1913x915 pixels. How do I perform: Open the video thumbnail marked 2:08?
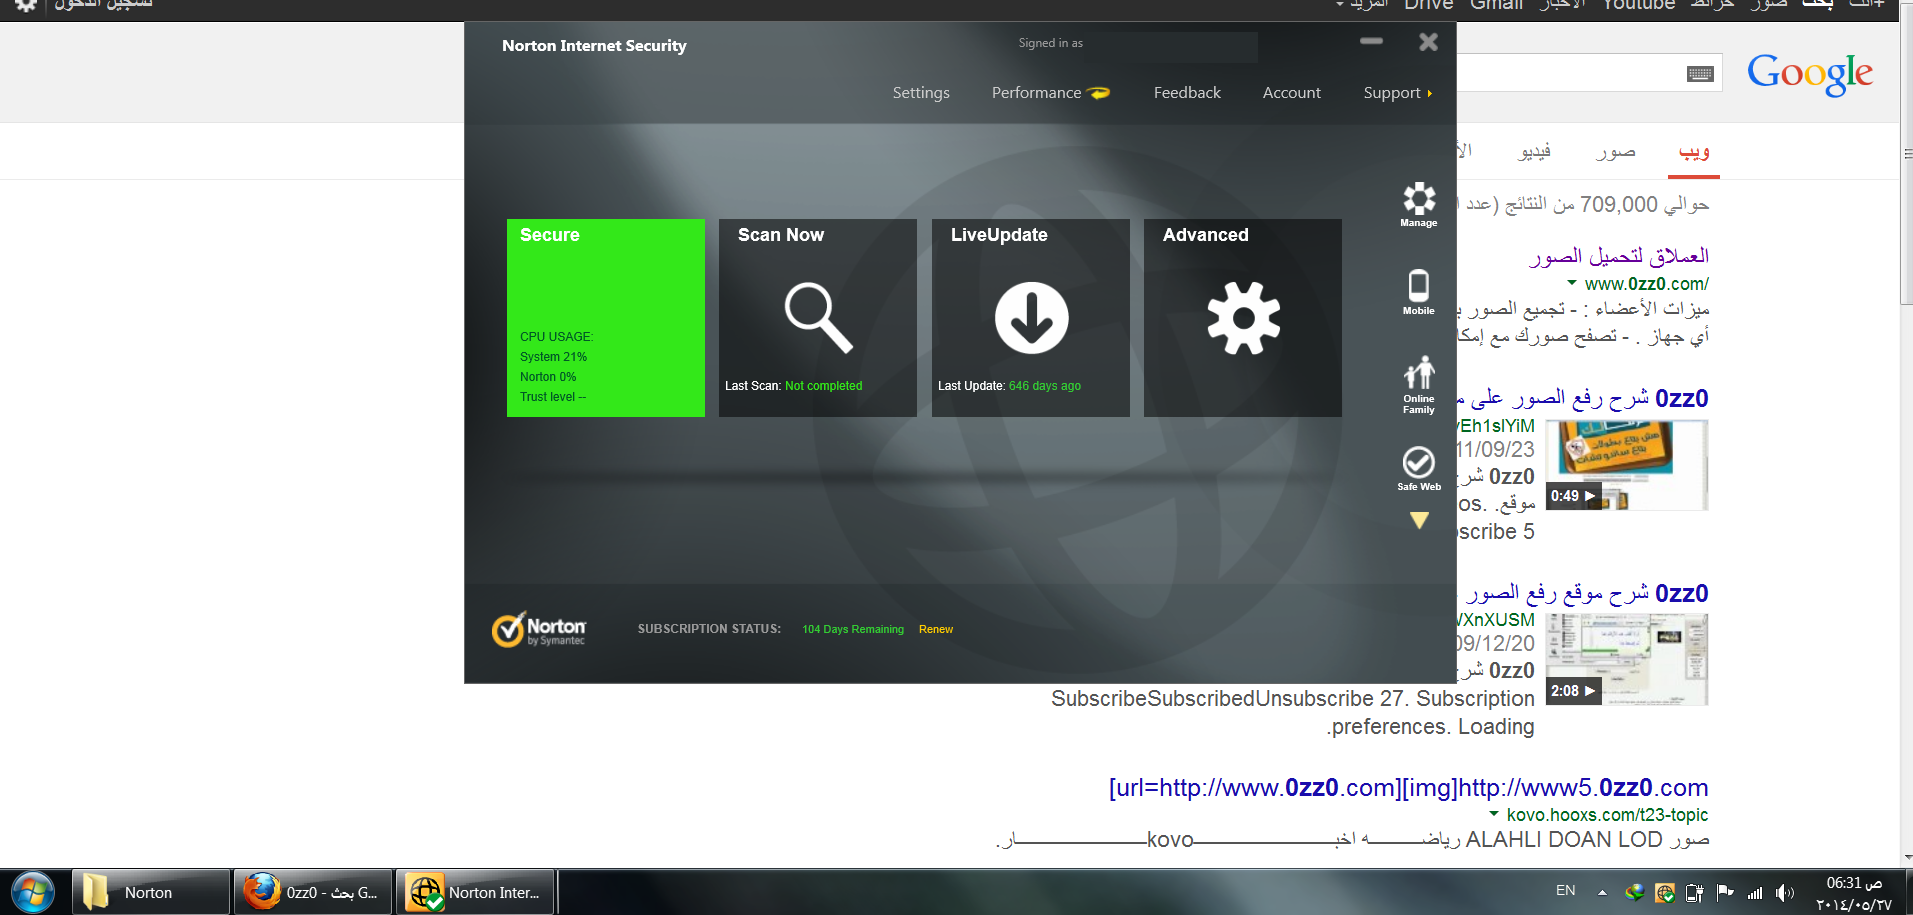(1626, 660)
